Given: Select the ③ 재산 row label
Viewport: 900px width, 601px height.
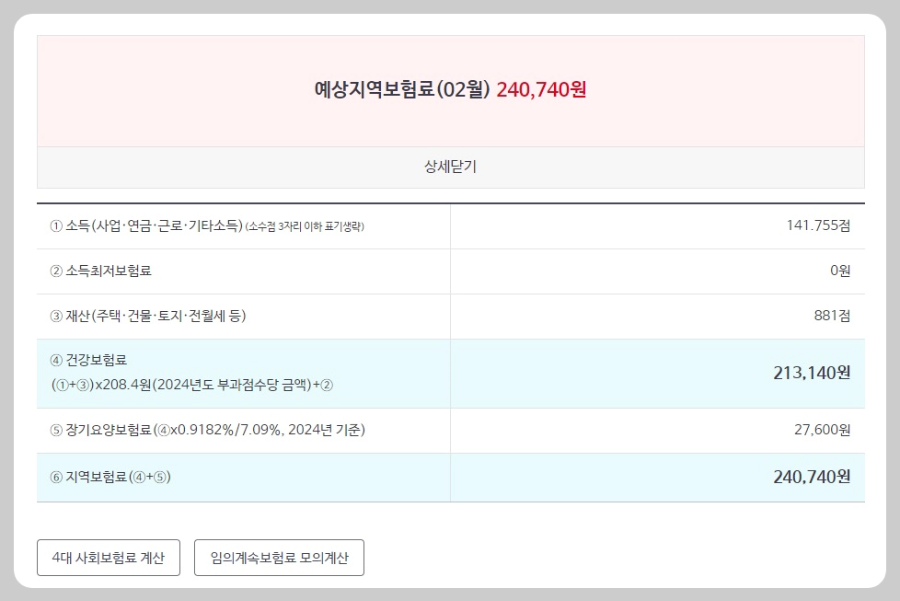Looking at the screenshot, I should (x=148, y=316).
